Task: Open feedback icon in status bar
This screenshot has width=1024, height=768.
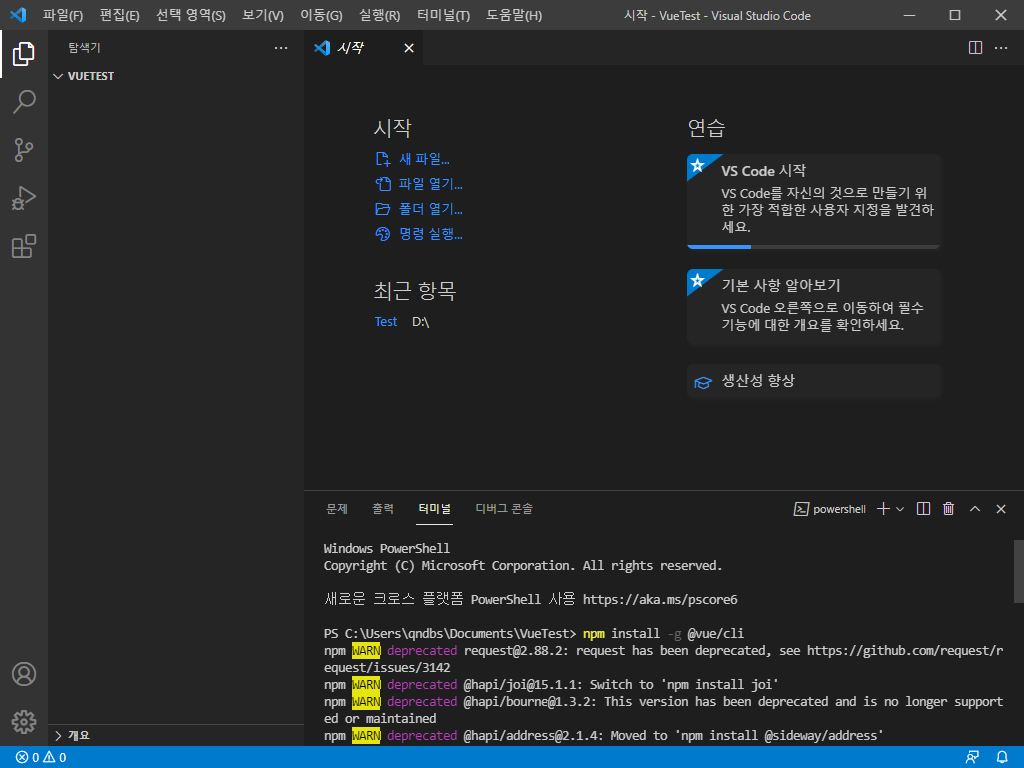Action: (972, 758)
